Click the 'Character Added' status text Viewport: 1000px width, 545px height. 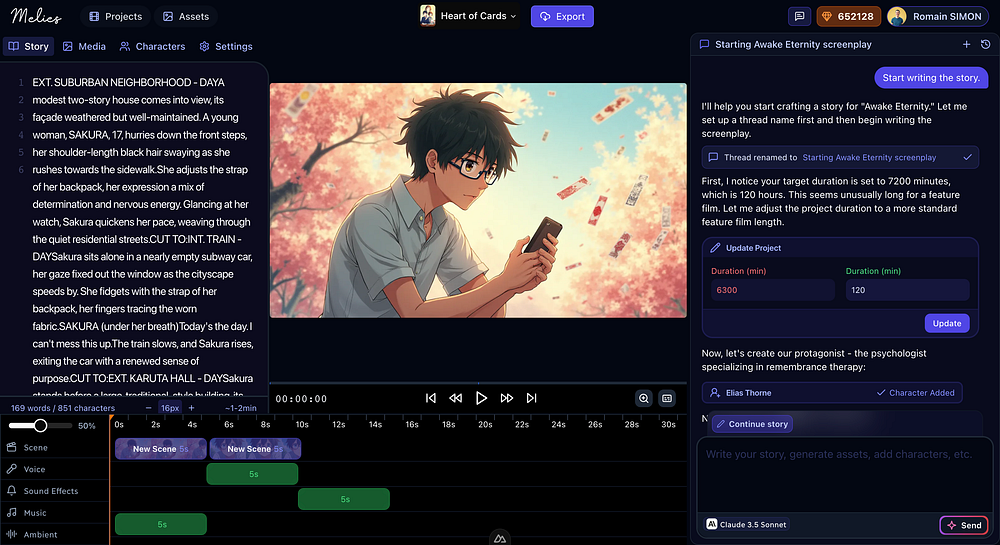(x=915, y=393)
